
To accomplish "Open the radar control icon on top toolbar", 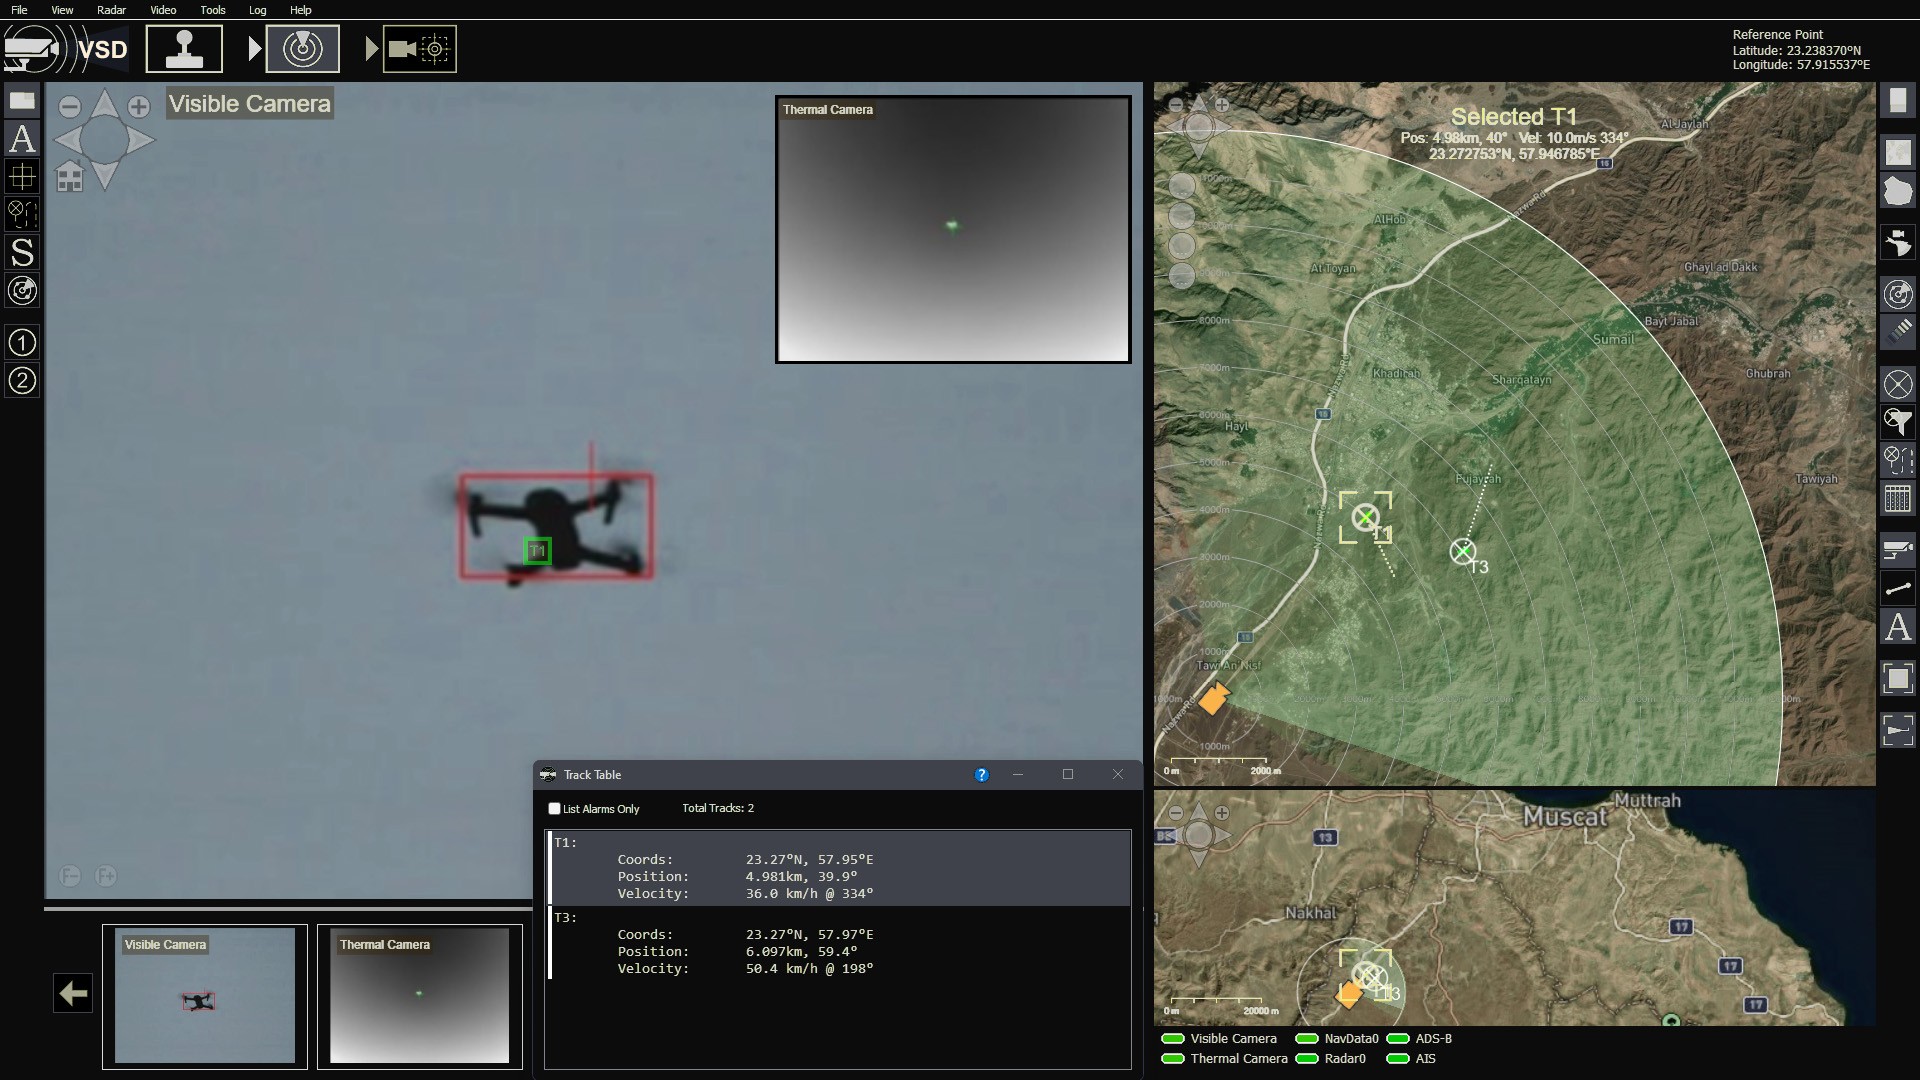I will pos(303,47).
